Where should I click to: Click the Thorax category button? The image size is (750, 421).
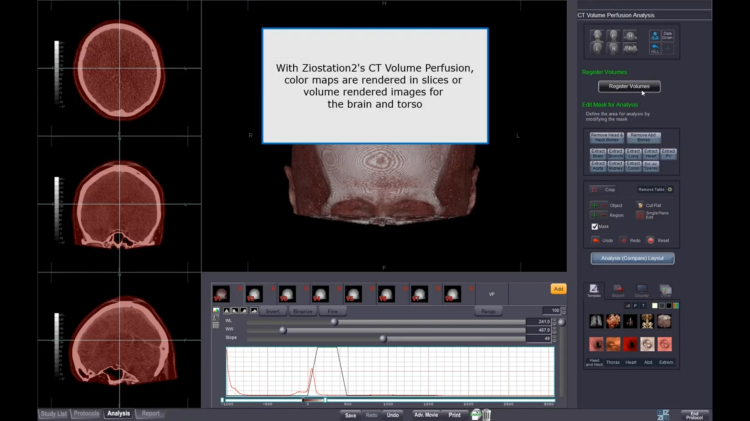[x=613, y=363]
